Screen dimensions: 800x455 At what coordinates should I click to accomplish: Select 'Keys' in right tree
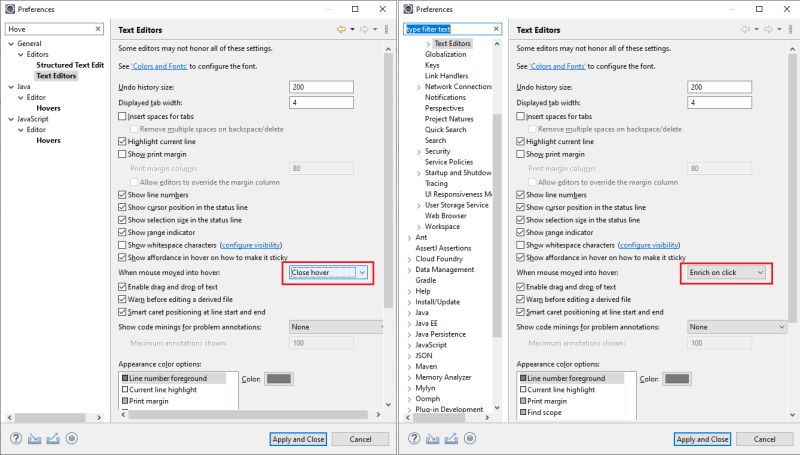click(x=432, y=65)
